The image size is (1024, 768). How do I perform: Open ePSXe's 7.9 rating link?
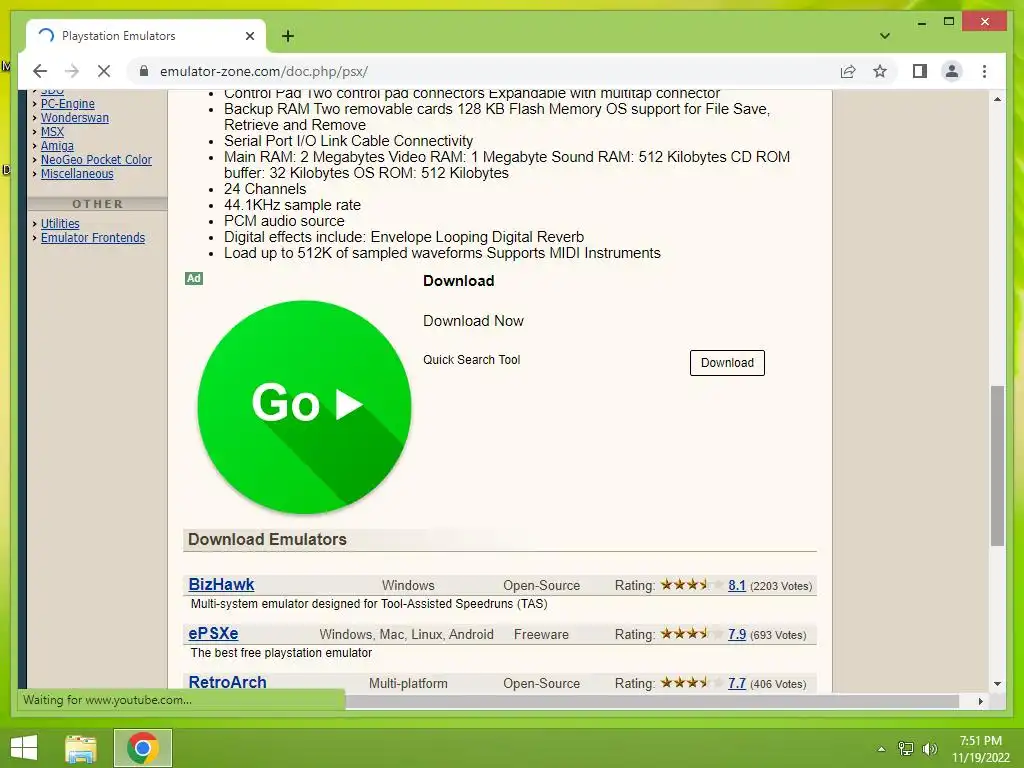pos(737,634)
